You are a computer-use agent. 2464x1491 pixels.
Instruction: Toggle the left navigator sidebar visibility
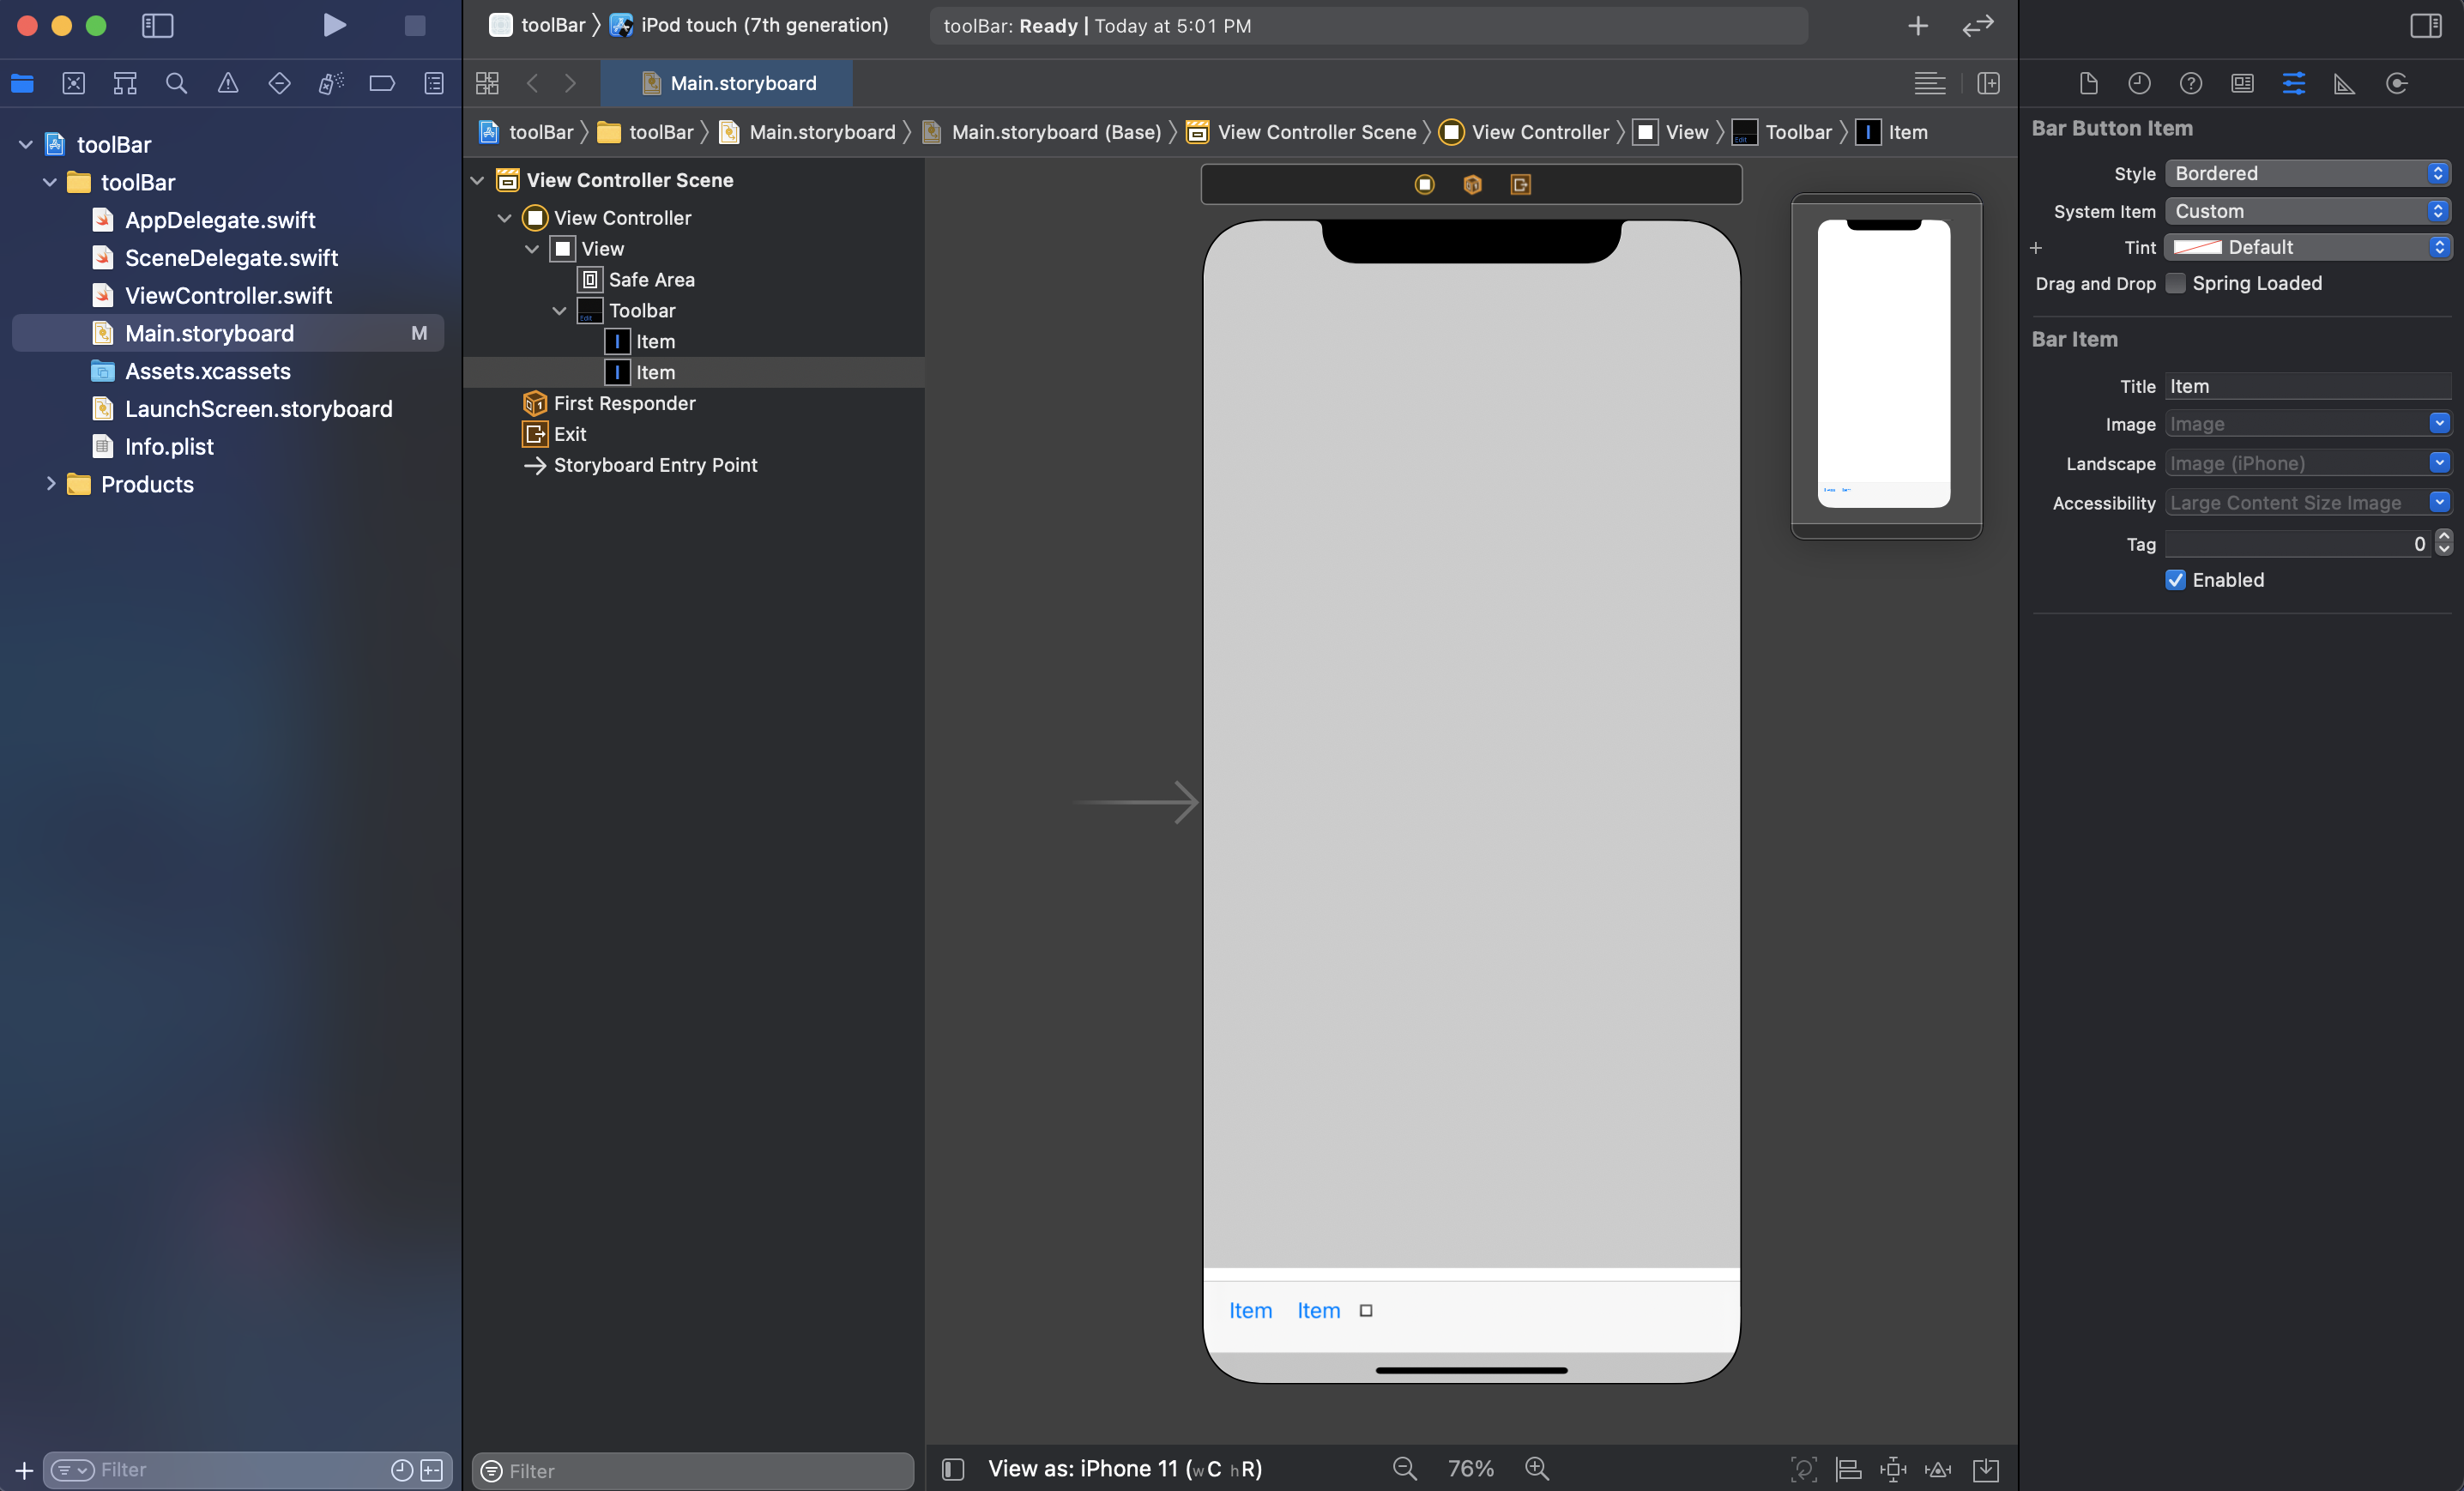[158, 26]
